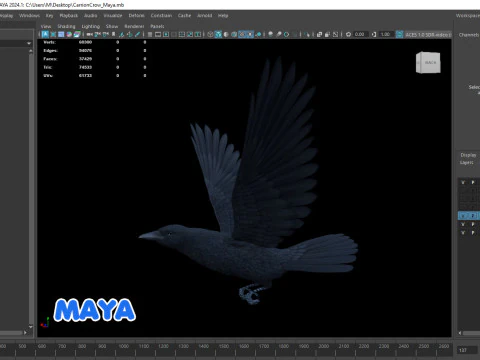480x360 pixels.
Task: Select the pencil annotation tool icon
Action: (137, 34)
